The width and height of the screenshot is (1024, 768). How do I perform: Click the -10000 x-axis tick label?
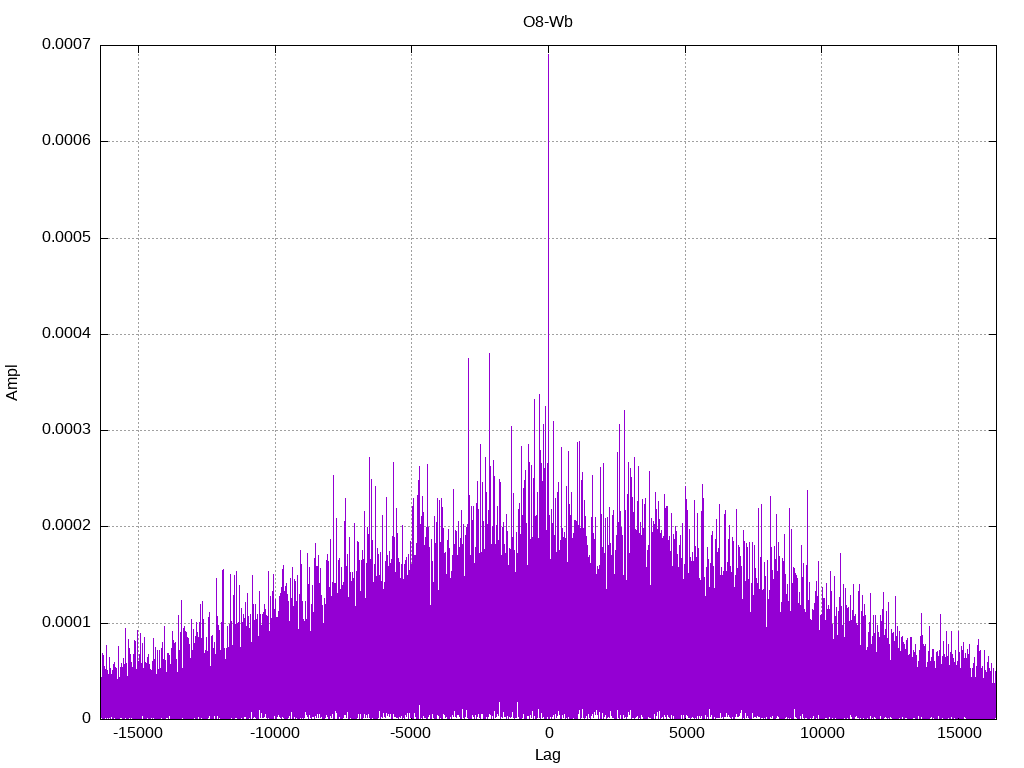(274, 733)
